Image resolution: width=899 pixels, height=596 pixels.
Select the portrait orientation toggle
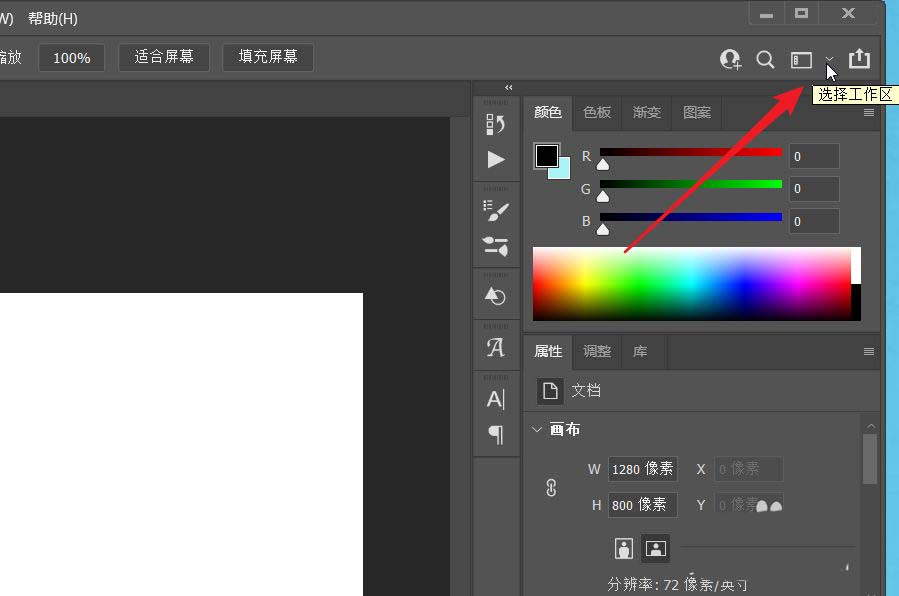click(x=623, y=548)
